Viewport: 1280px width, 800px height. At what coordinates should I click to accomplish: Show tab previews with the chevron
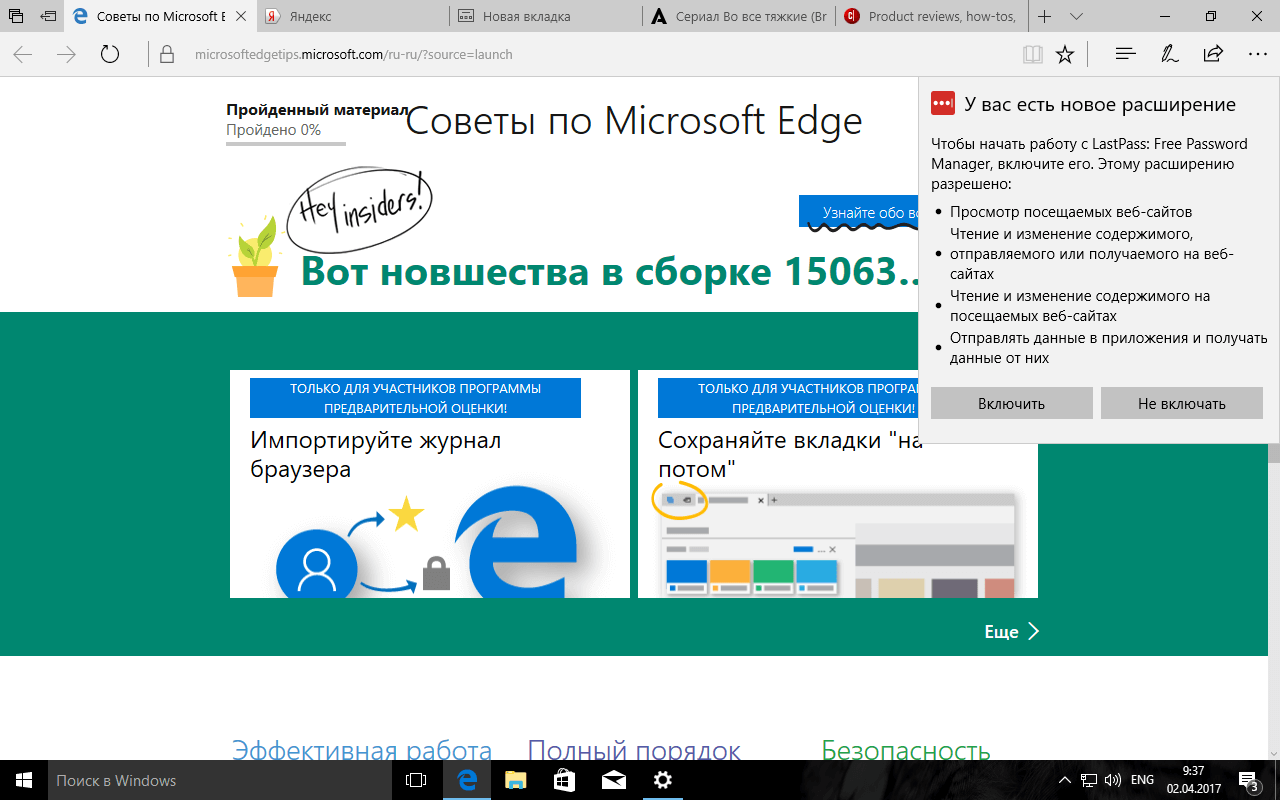click(1076, 17)
